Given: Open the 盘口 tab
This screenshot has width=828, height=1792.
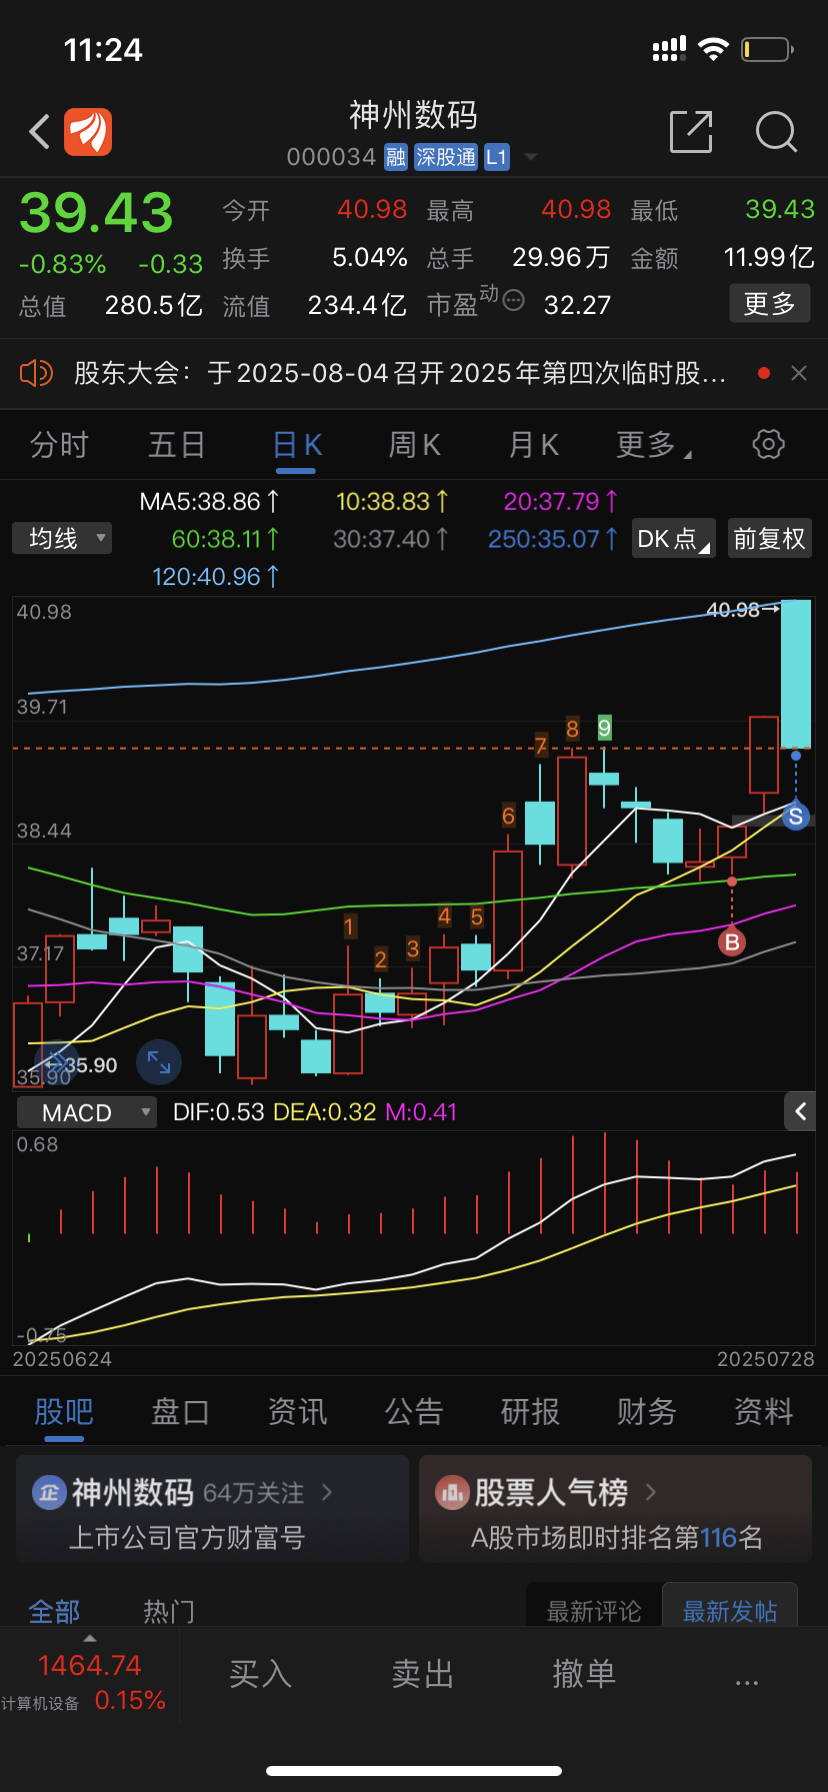Looking at the screenshot, I should tap(180, 1411).
